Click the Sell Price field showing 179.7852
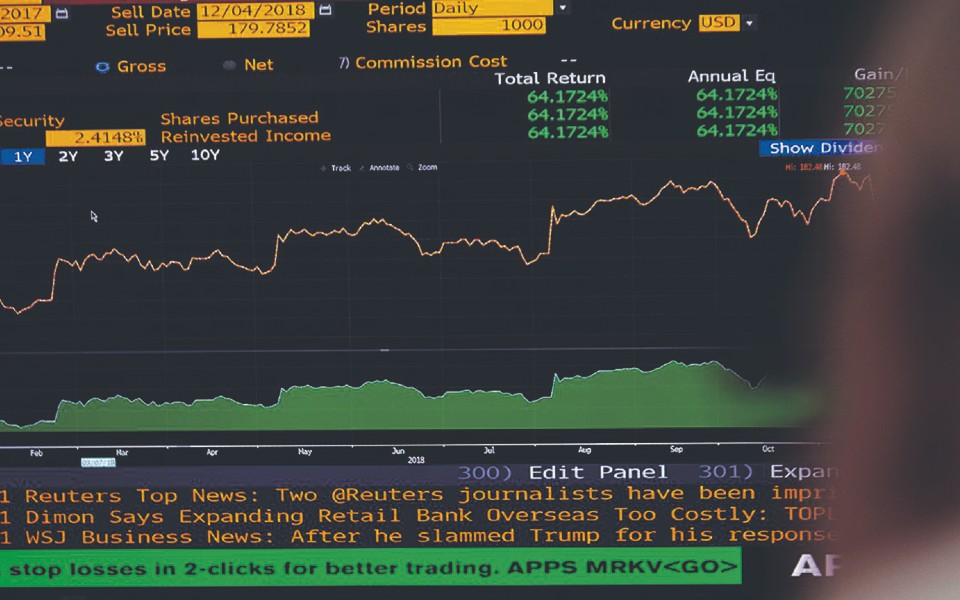This screenshot has width=960, height=600. click(253, 29)
